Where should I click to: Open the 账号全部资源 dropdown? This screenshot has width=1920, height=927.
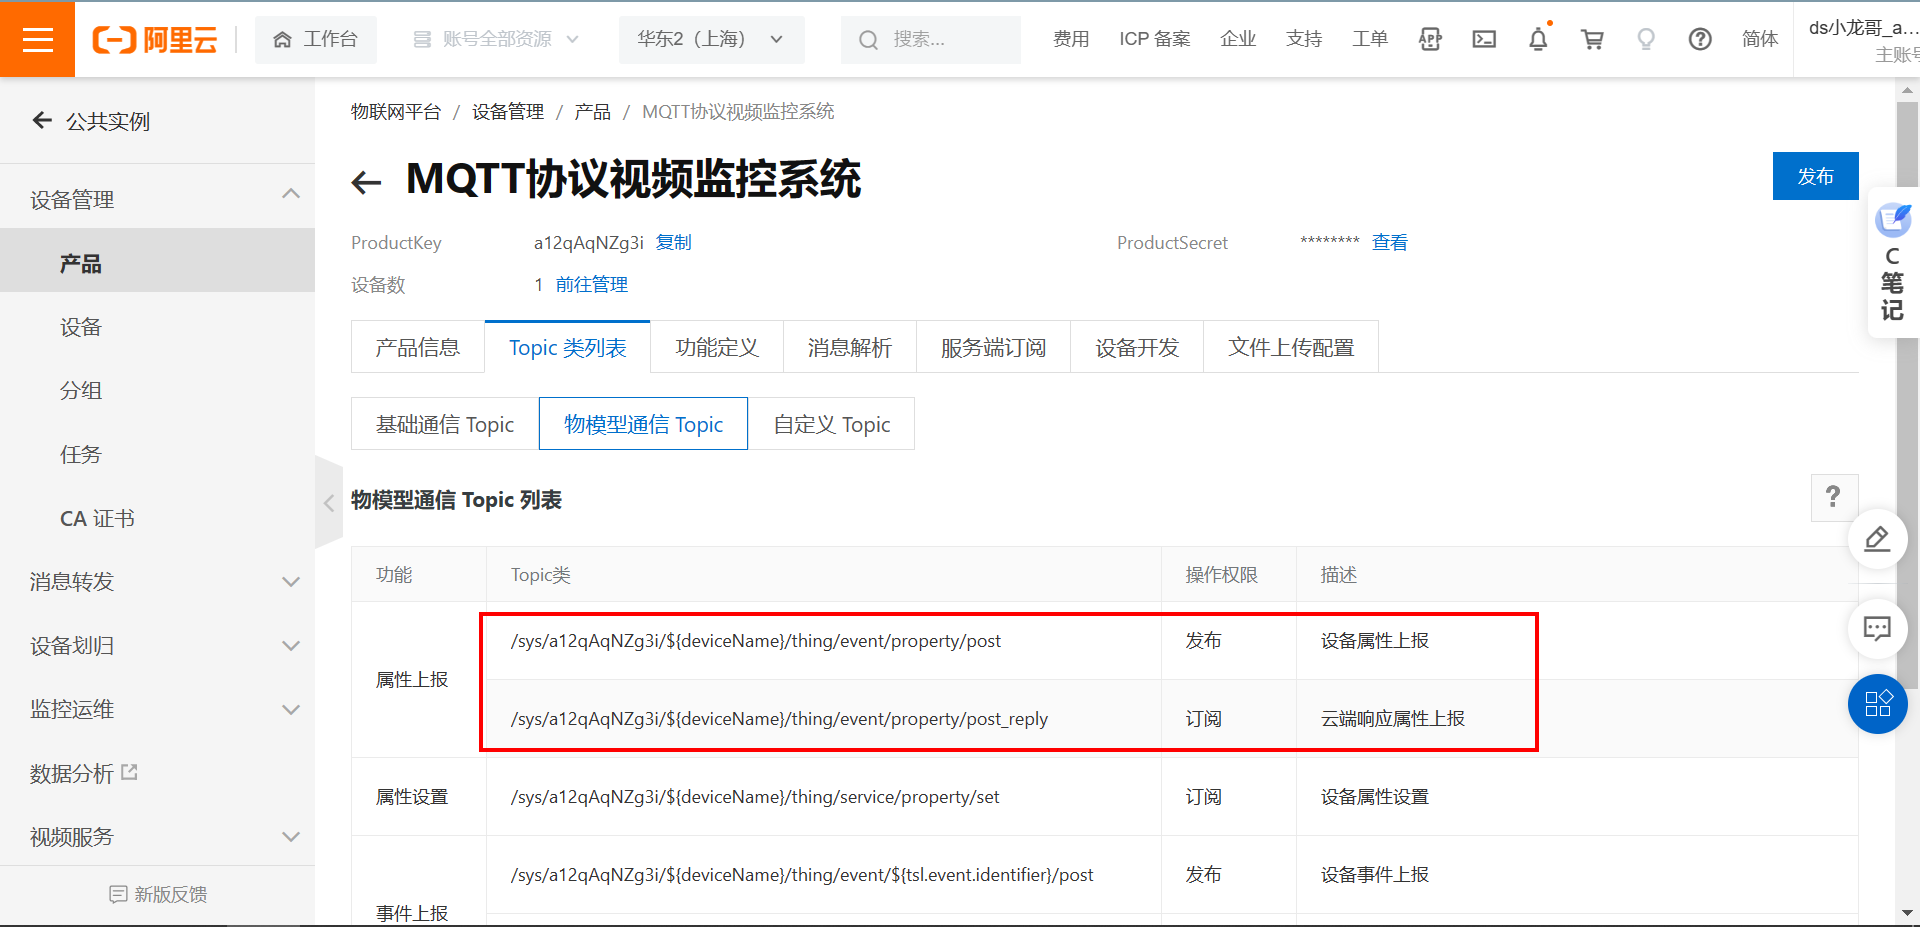[497, 39]
